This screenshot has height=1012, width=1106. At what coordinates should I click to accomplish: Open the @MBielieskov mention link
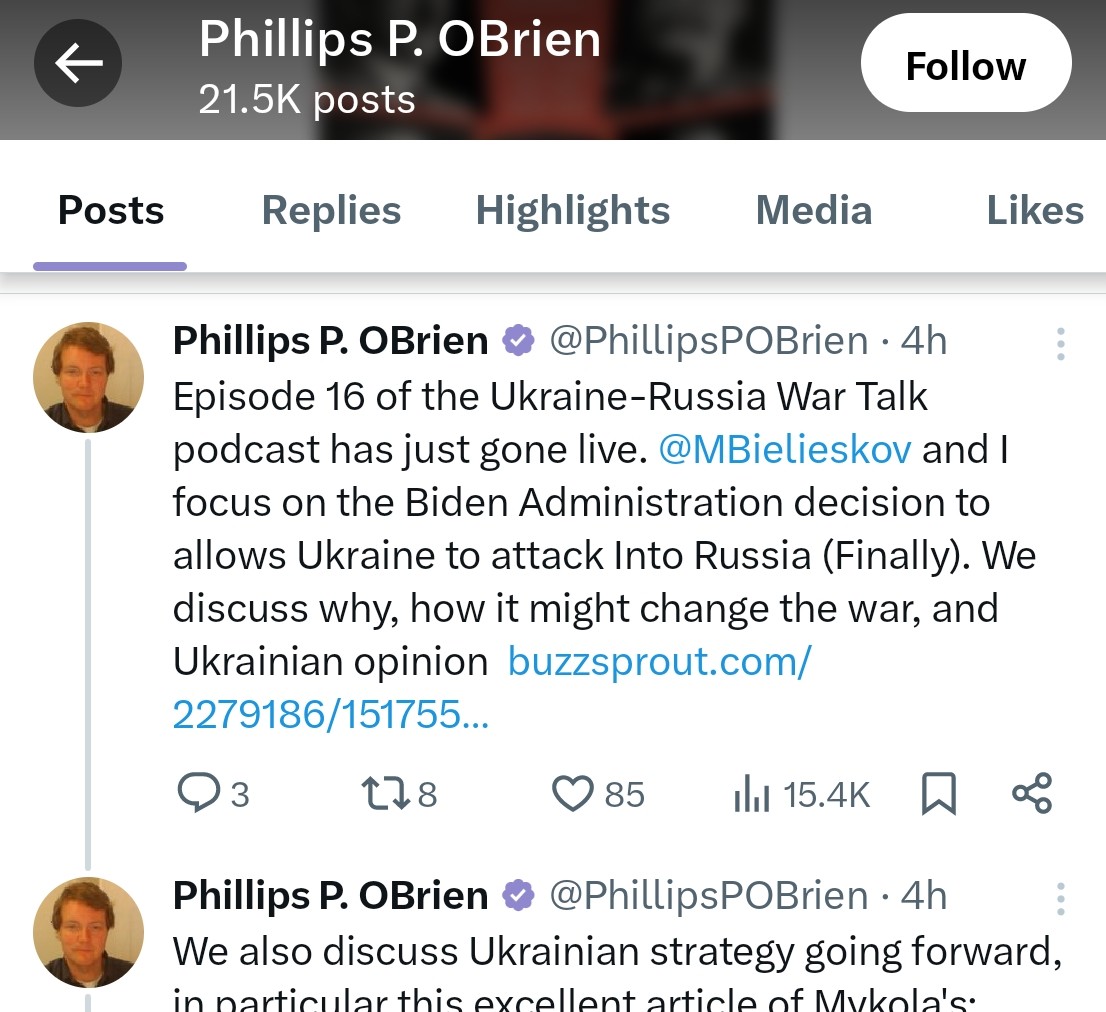[x=784, y=449]
